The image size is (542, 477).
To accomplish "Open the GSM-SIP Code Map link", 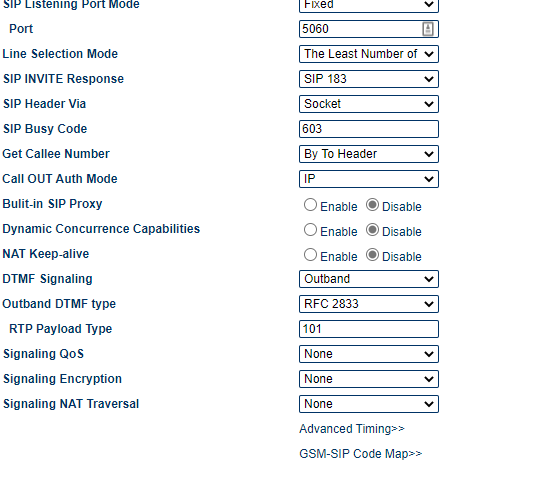I will click(x=361, y=454).
